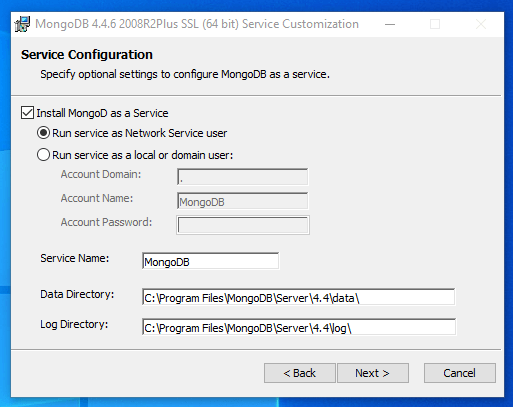Select Run service as Network Service user
Viewport: 513px width, 407px height.
[43, 133]
